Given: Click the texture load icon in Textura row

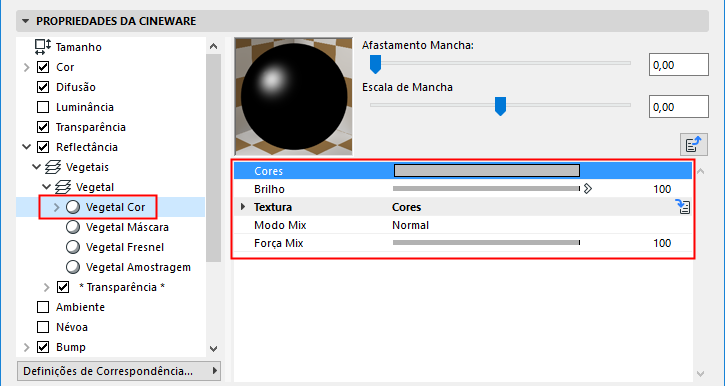Looking at the screenshot, I should pyautogui.click(x=683, y=207).
